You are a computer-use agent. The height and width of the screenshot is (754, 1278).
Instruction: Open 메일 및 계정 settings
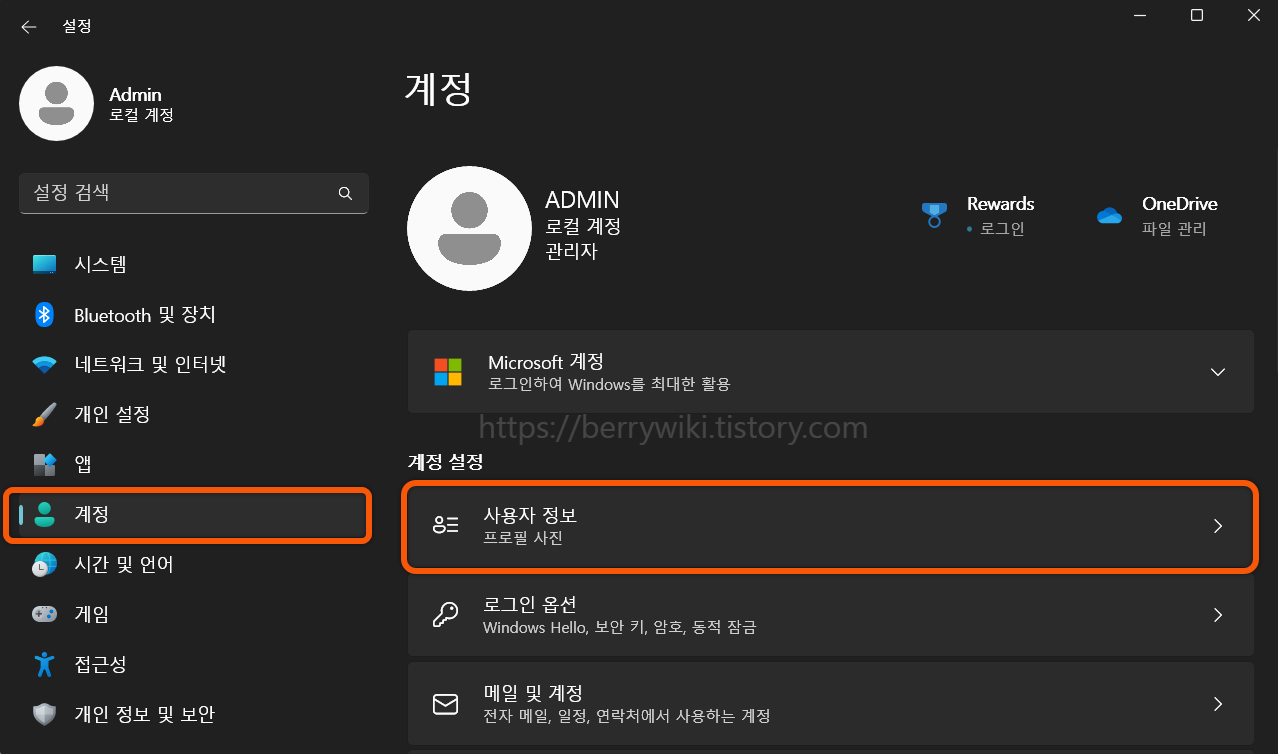[829, 703]
